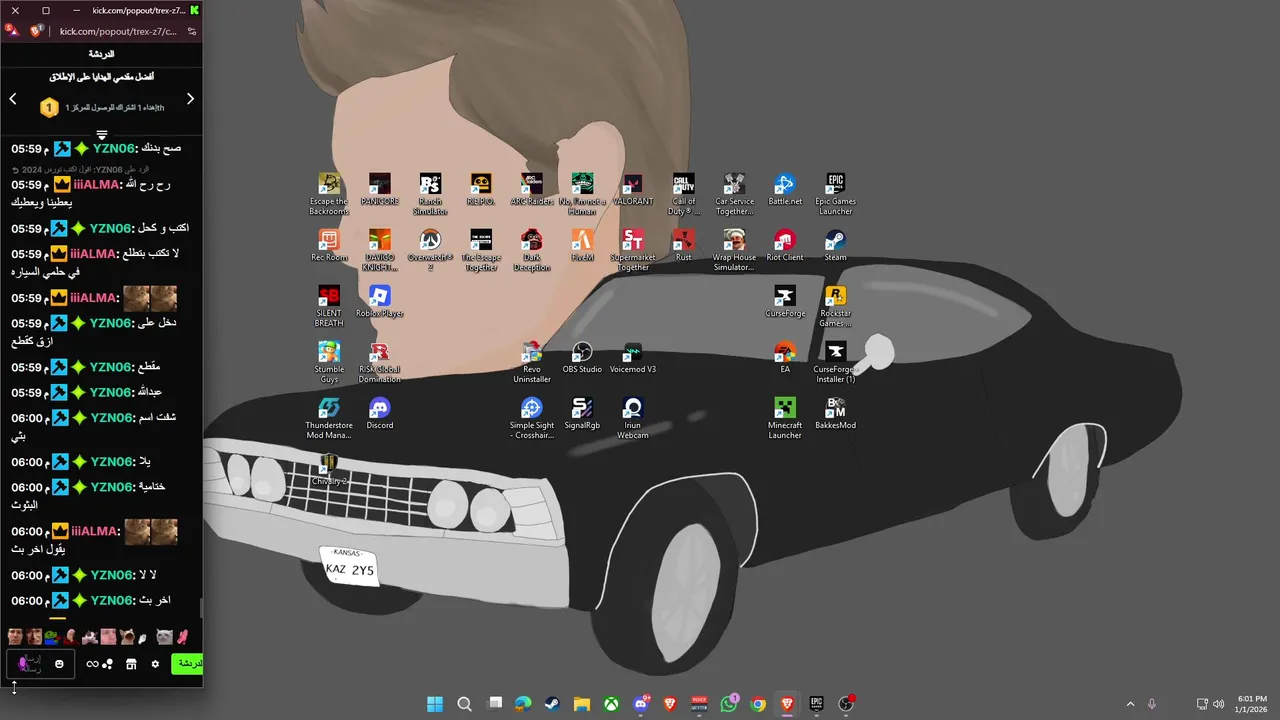Open Simple Sight Crosshair desktop shortcut

[532, 418]
